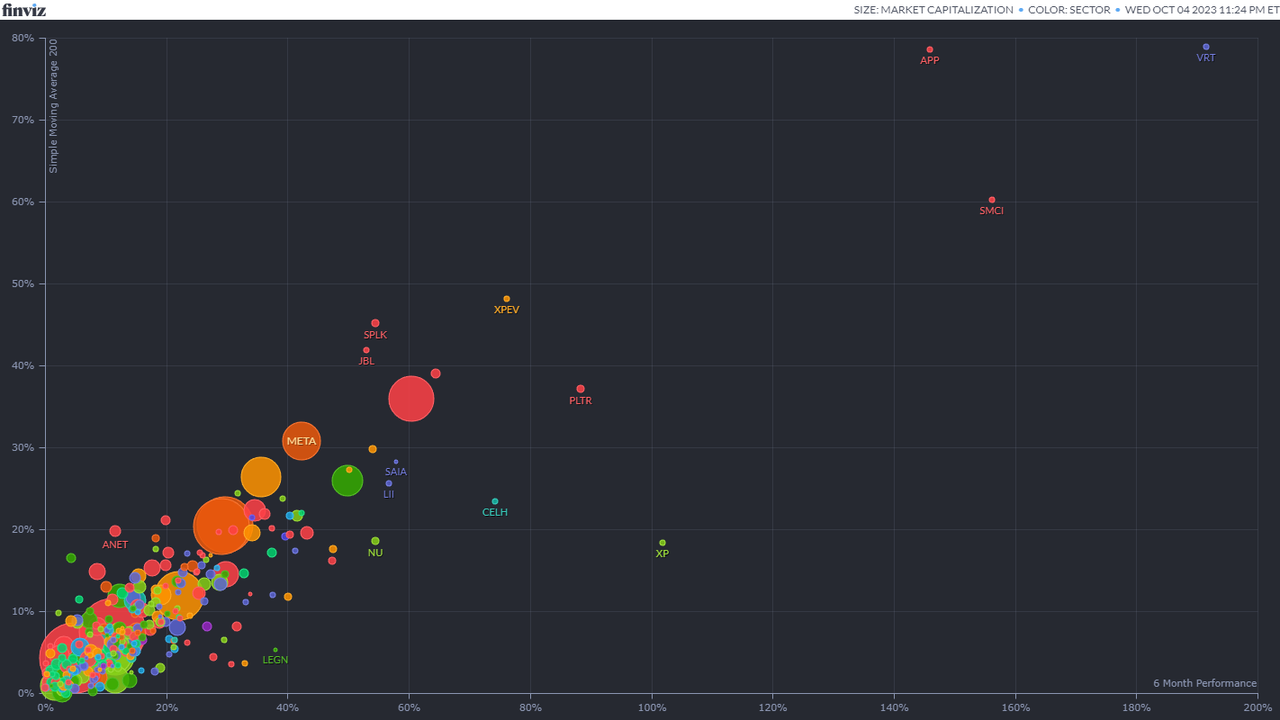This screenshot has width=1280, height=720.
Task: Click the large META bubble
Action: (x=301, y=440)
